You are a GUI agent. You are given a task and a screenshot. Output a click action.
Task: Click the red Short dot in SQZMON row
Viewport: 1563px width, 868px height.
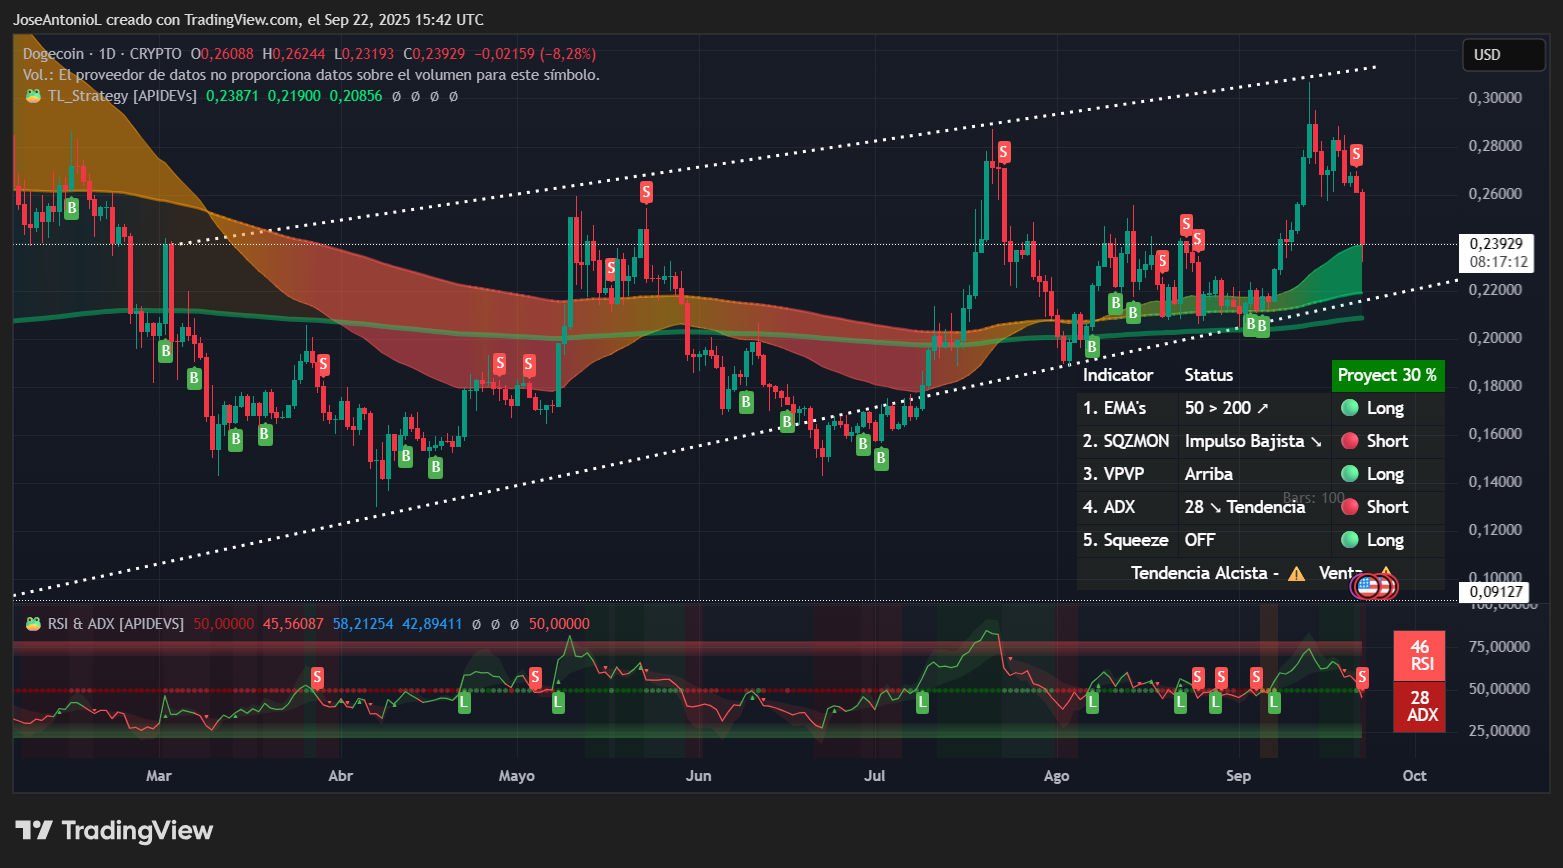1349,441
